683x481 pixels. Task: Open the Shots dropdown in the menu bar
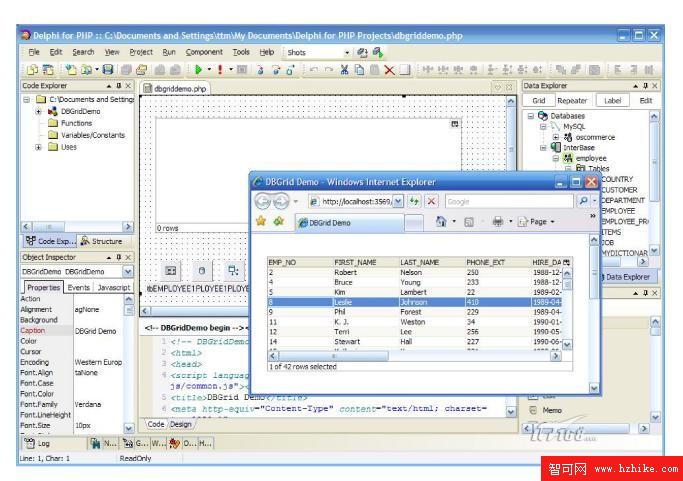point(347,53)
